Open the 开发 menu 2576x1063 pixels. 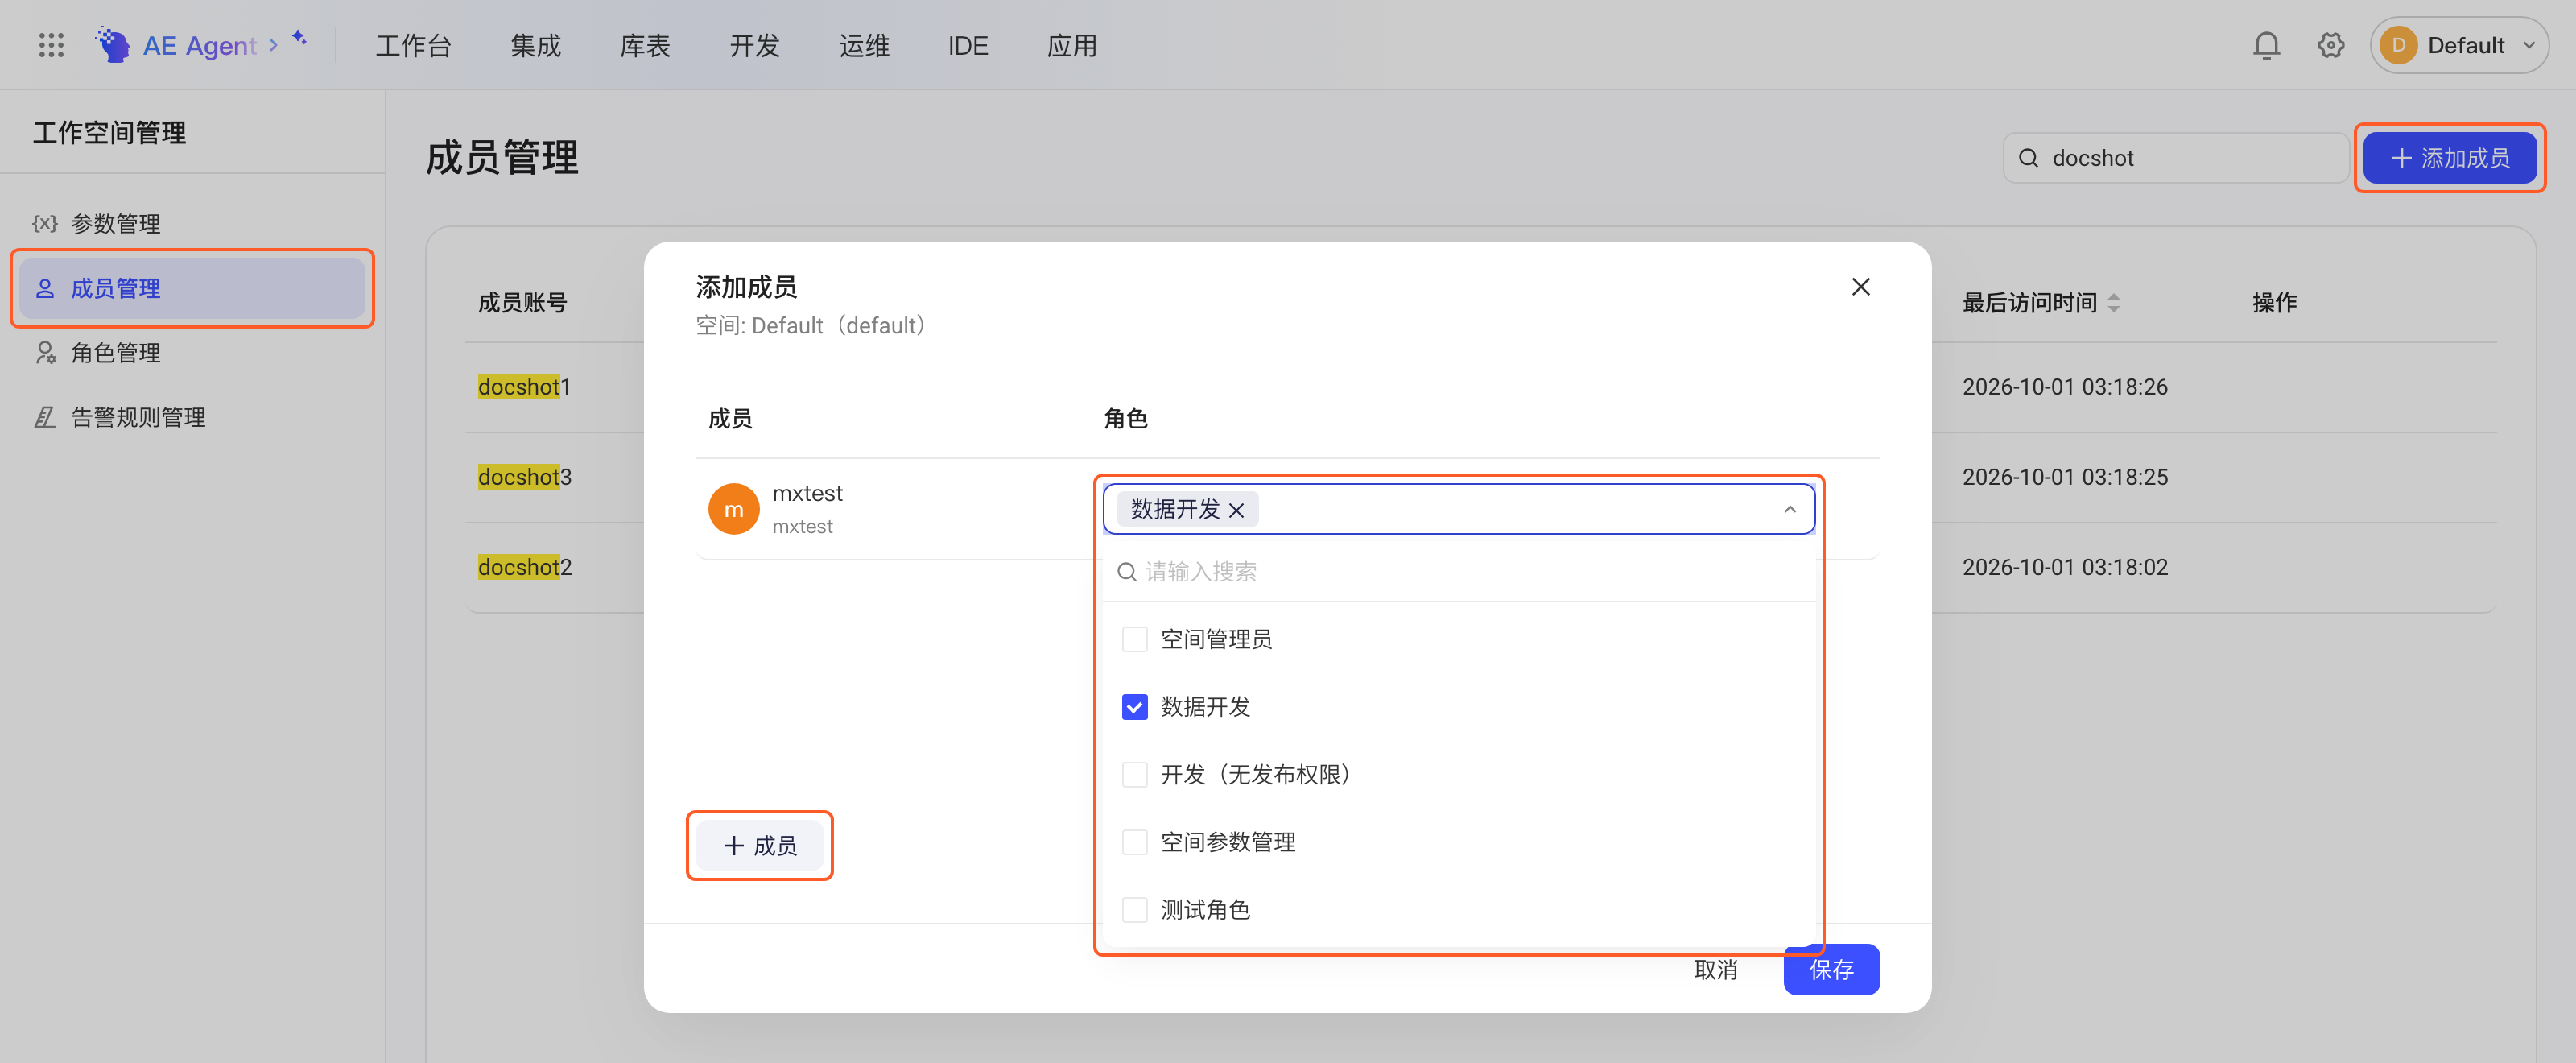(x=754, y=46)
